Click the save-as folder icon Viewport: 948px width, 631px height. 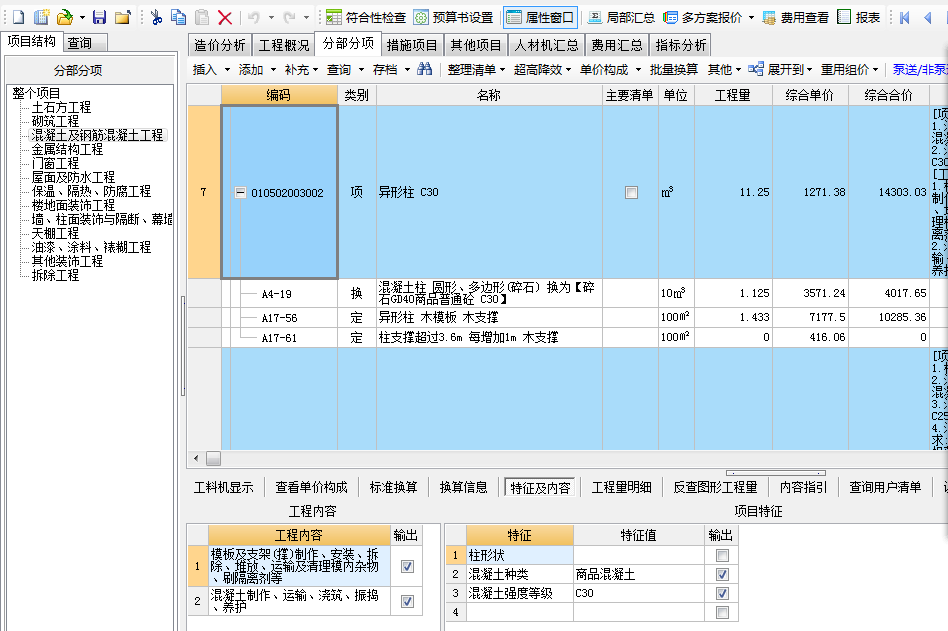tap(123, 17)
